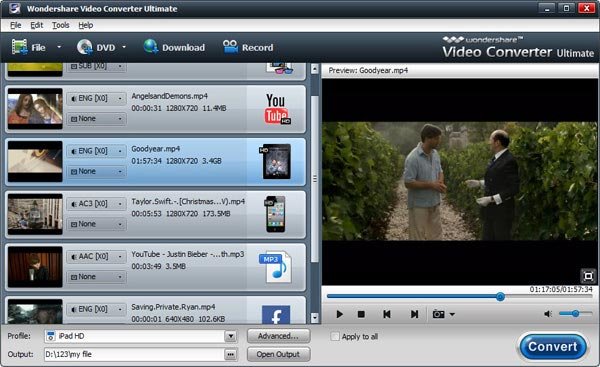Open the snapshot options arrow
Viewport: 600px width, 367px height.
[452, 315]
